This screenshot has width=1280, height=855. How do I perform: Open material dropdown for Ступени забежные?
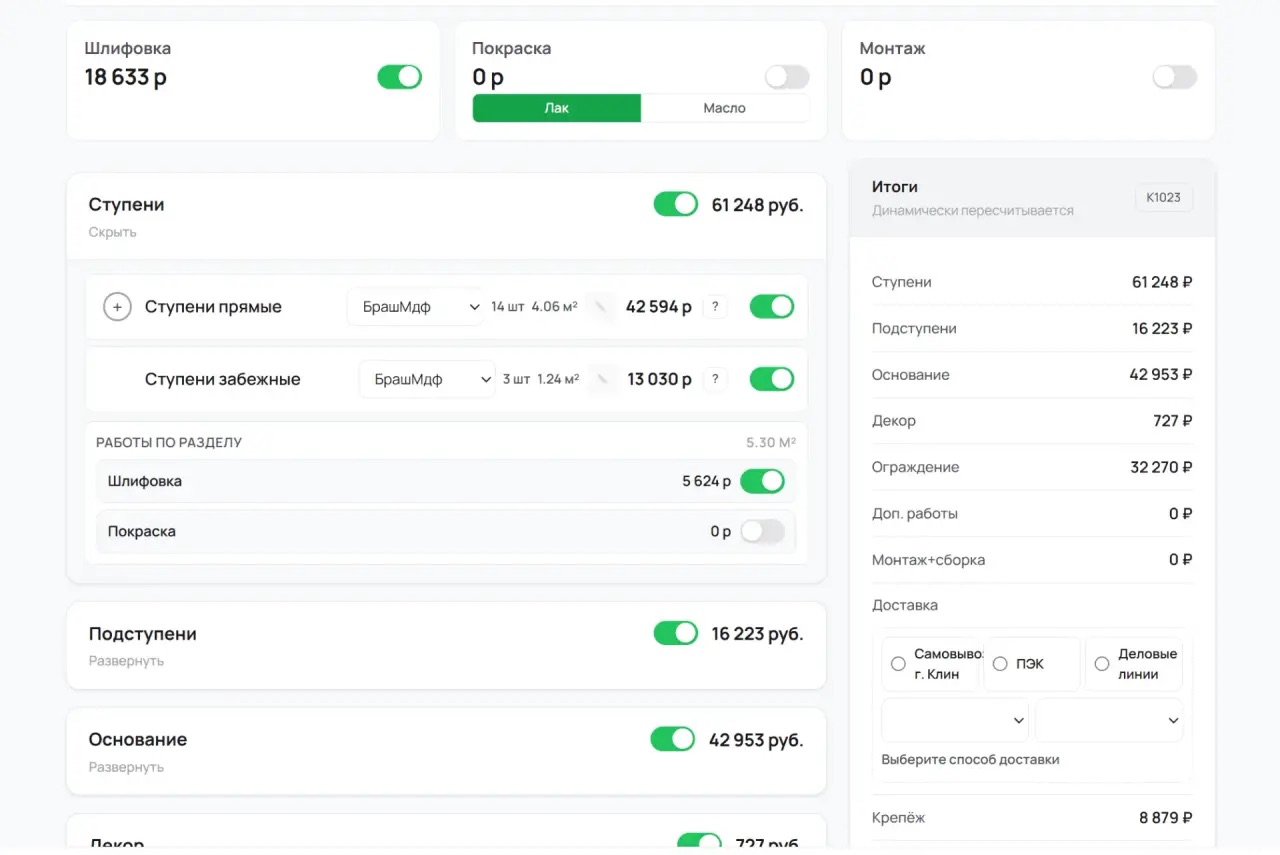click(427, 379)
